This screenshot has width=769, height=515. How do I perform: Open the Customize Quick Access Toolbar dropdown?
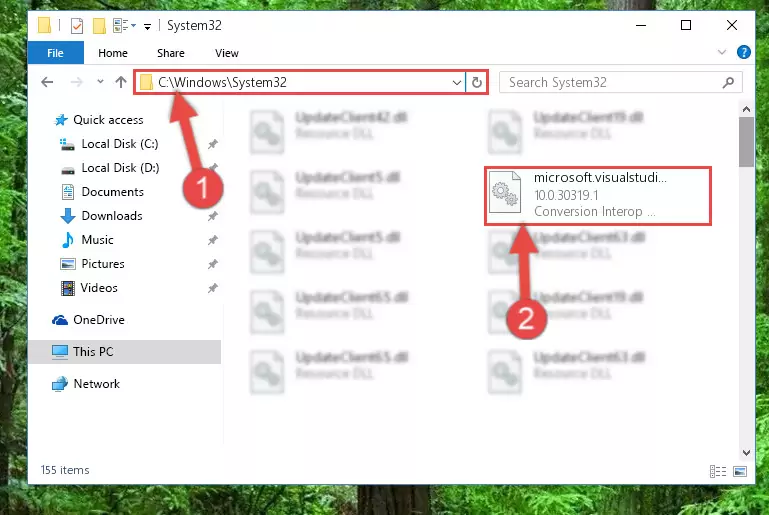[147, 26]
